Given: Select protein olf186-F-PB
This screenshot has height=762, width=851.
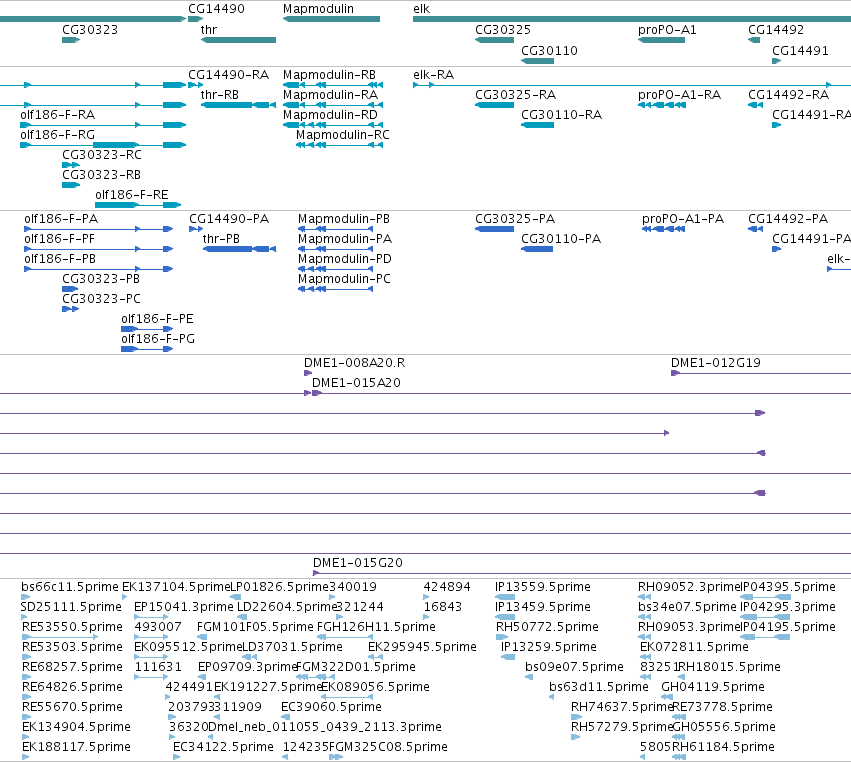Looking at the screenshot, I should pos(99,269).
